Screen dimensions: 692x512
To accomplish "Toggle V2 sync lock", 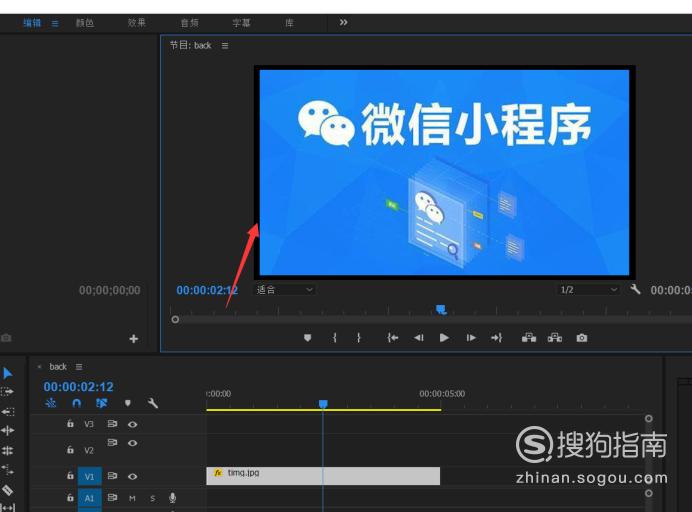I will pyautogui.click(x=113, y=442).
